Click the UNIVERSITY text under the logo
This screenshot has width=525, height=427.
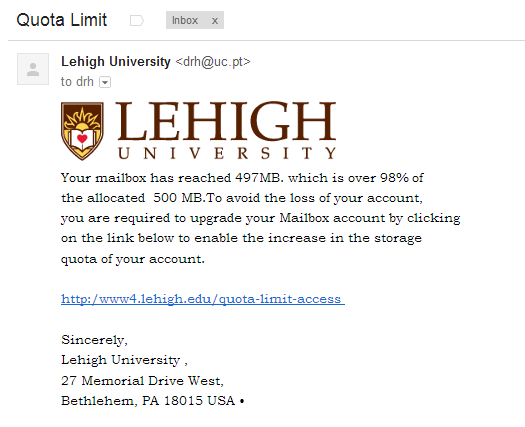[227, 153]
